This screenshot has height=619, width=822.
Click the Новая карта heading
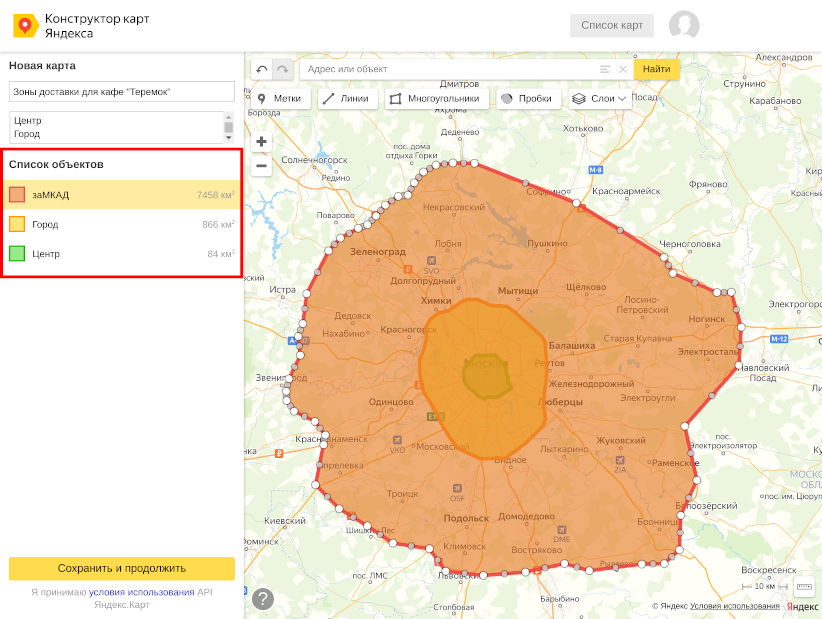tap(42, 66)
